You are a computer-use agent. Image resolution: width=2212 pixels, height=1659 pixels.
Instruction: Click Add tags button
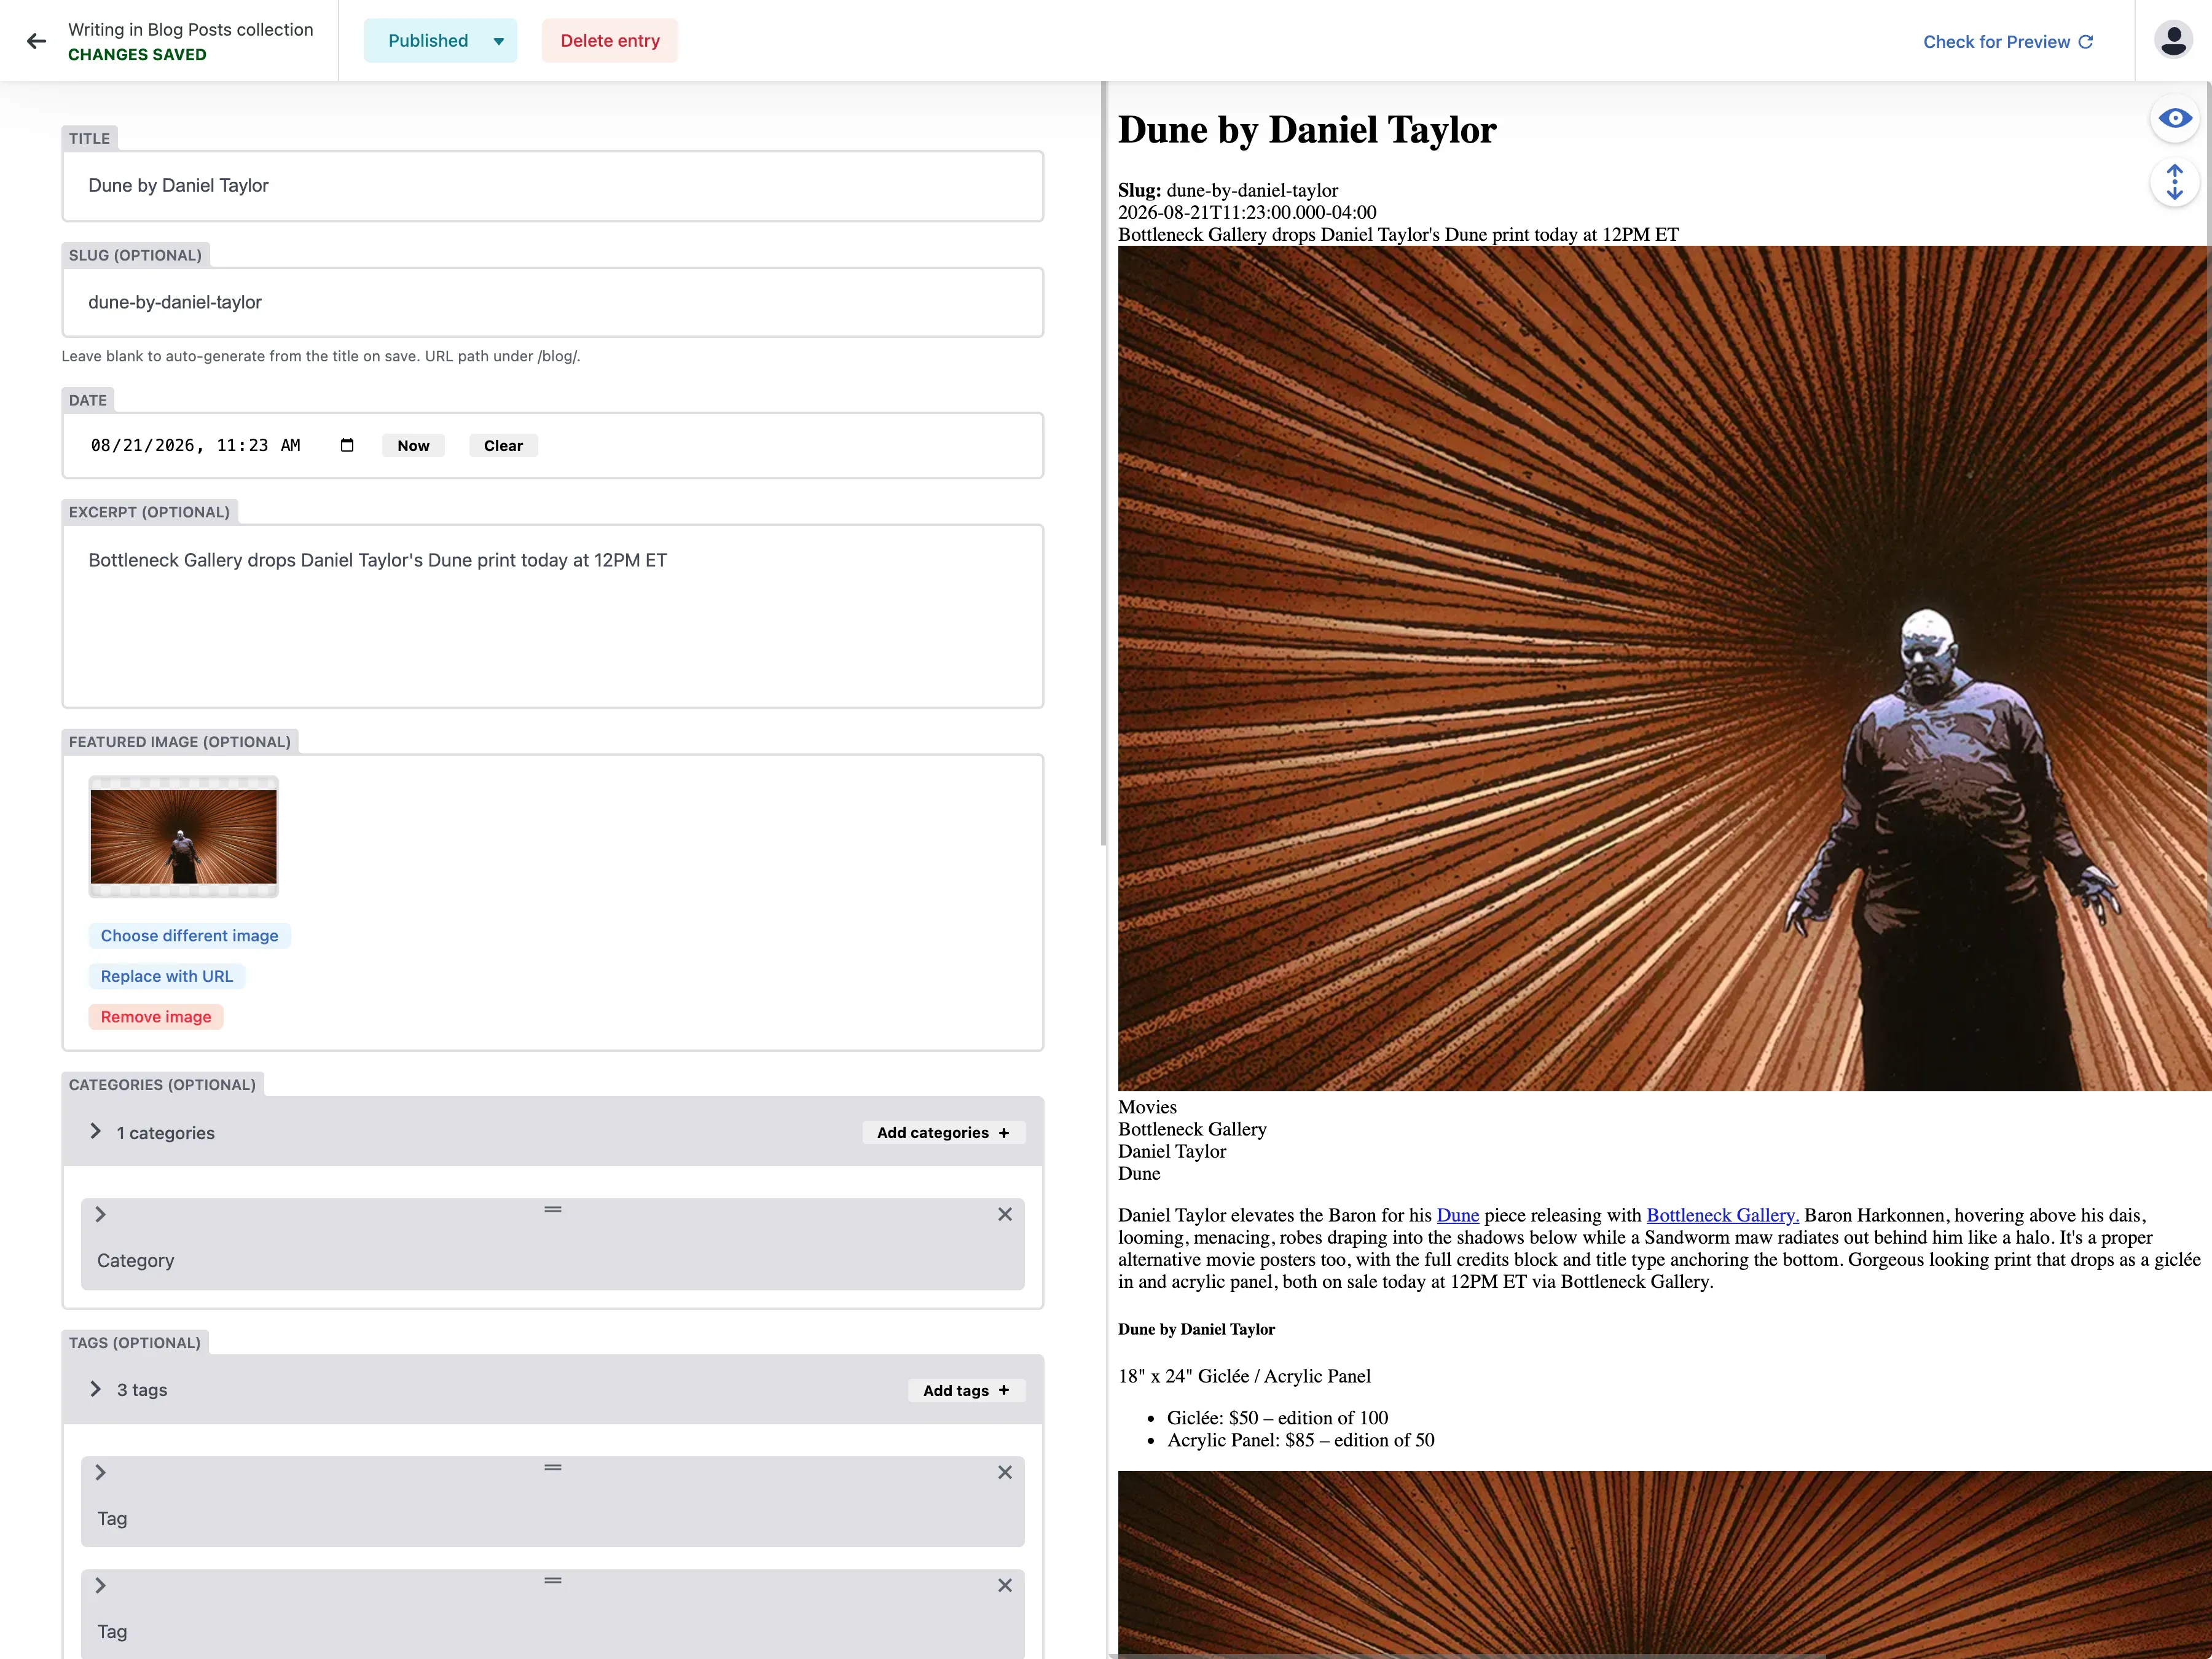pos(966,1390)
